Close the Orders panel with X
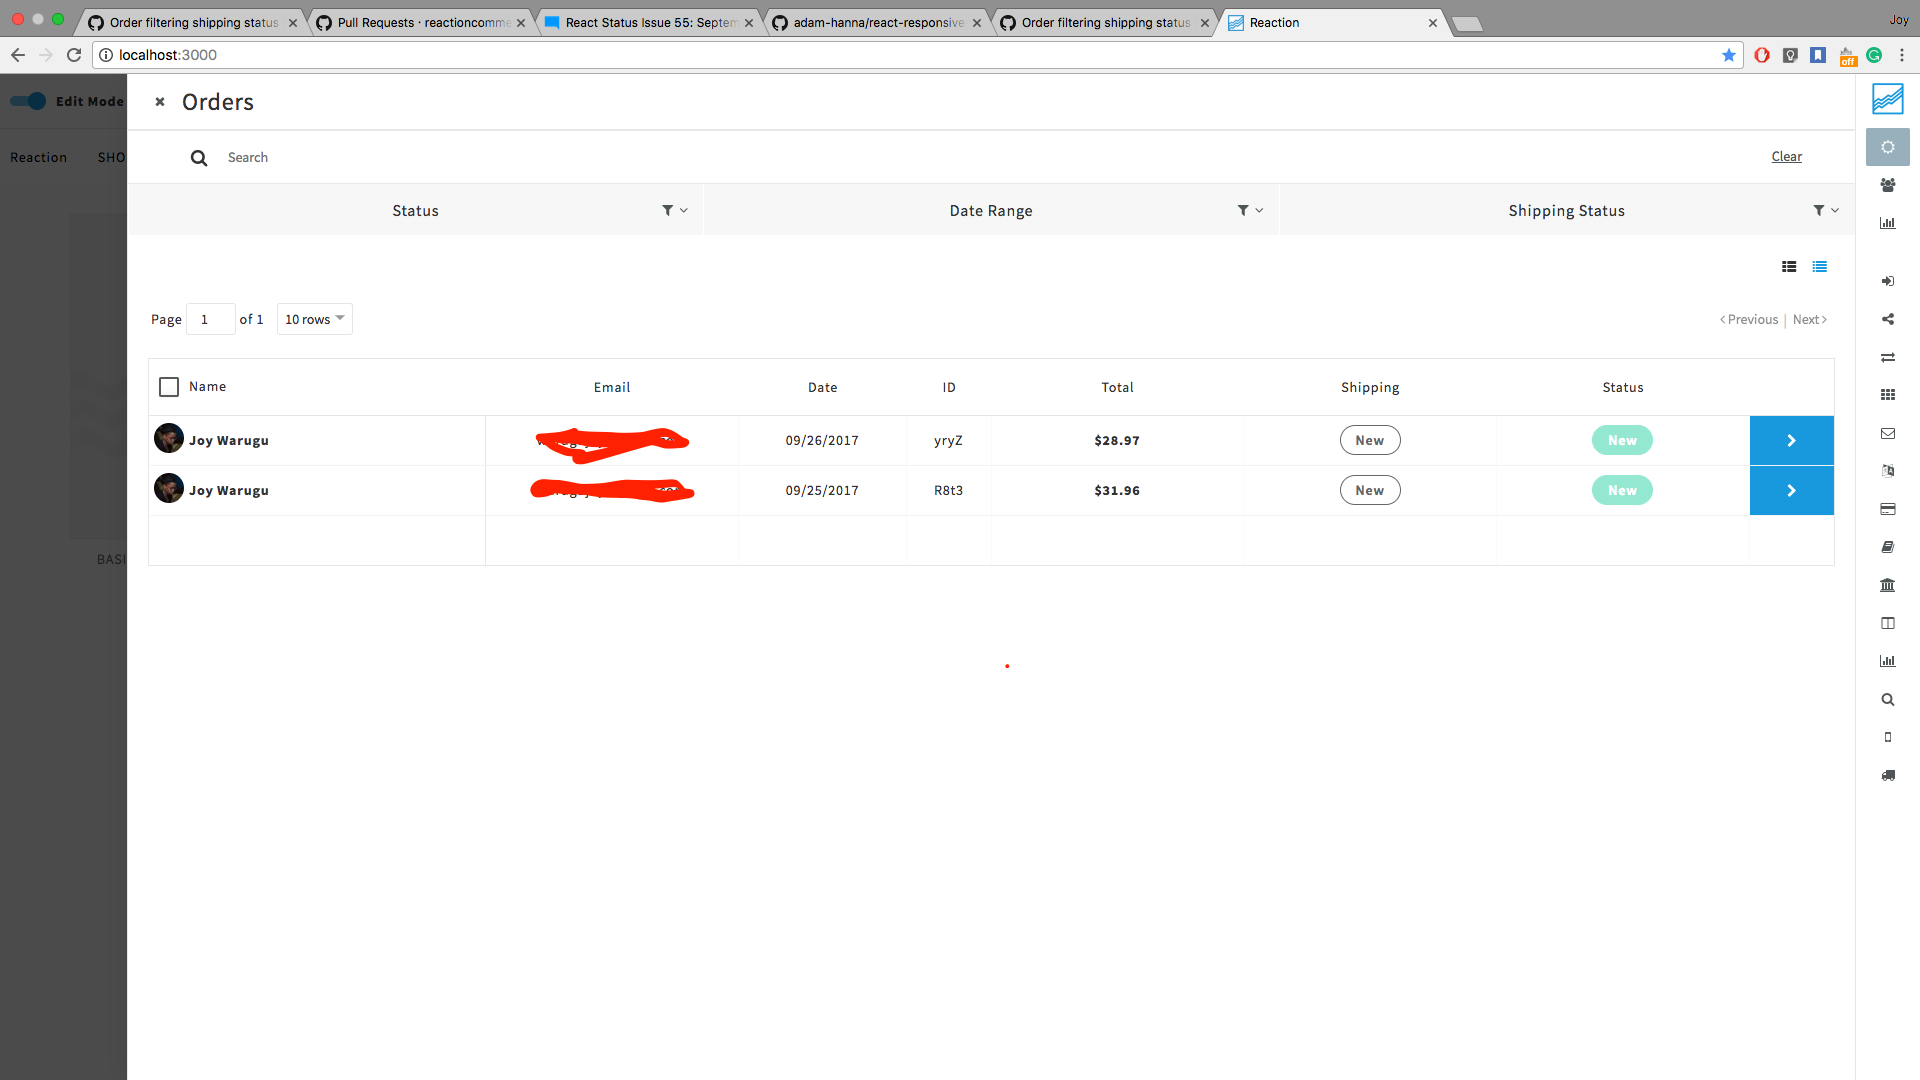This screenshot has width=1920, height=1080. [160, 102]
